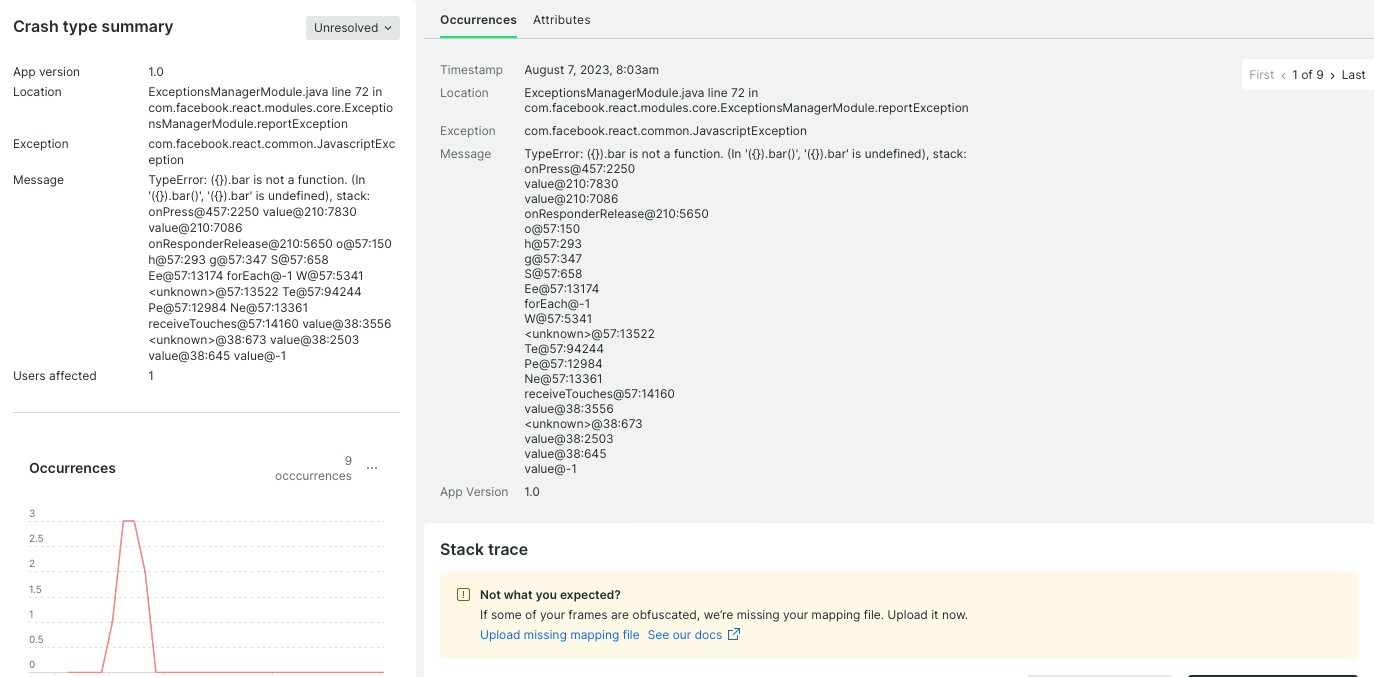Viewport: 1374px width, 677px height.
Task: Jump to the First occurrence
Action: tap(1261, 75)
